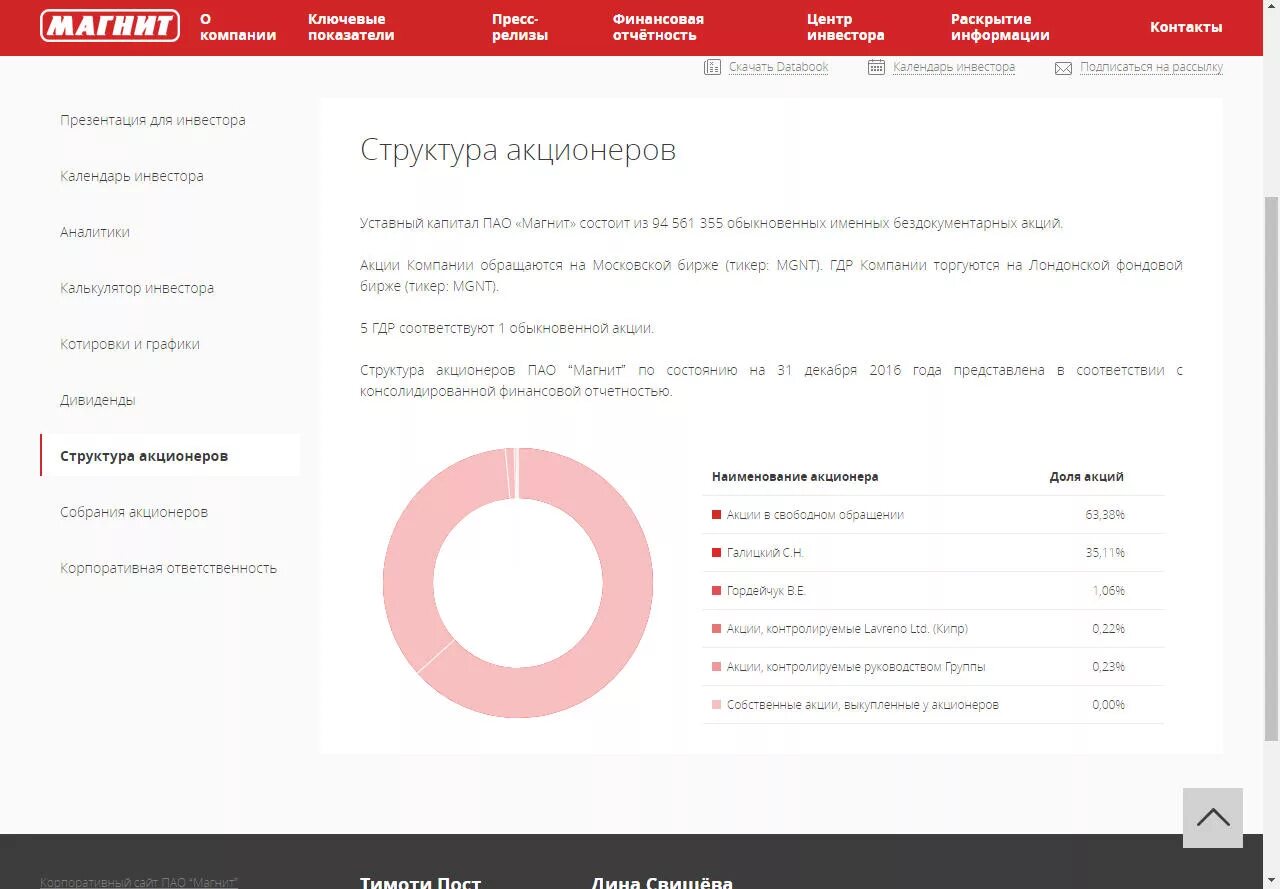Click the investor calendar icon
1280x889 pixels.
tap(876, 67)
